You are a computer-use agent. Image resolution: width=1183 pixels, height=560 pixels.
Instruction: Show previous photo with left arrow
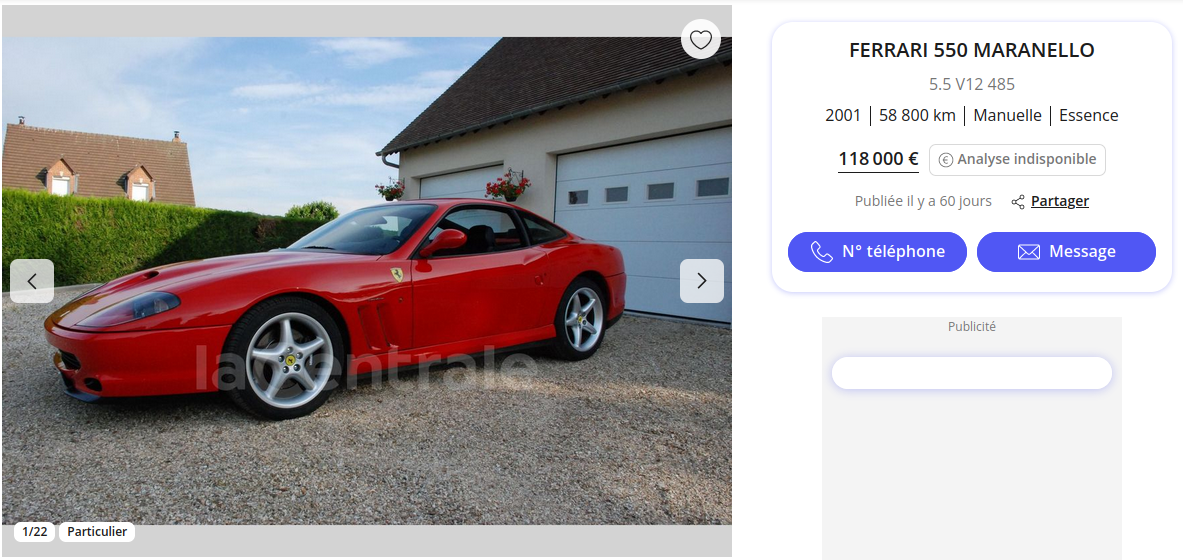click(x=32, y=281)
